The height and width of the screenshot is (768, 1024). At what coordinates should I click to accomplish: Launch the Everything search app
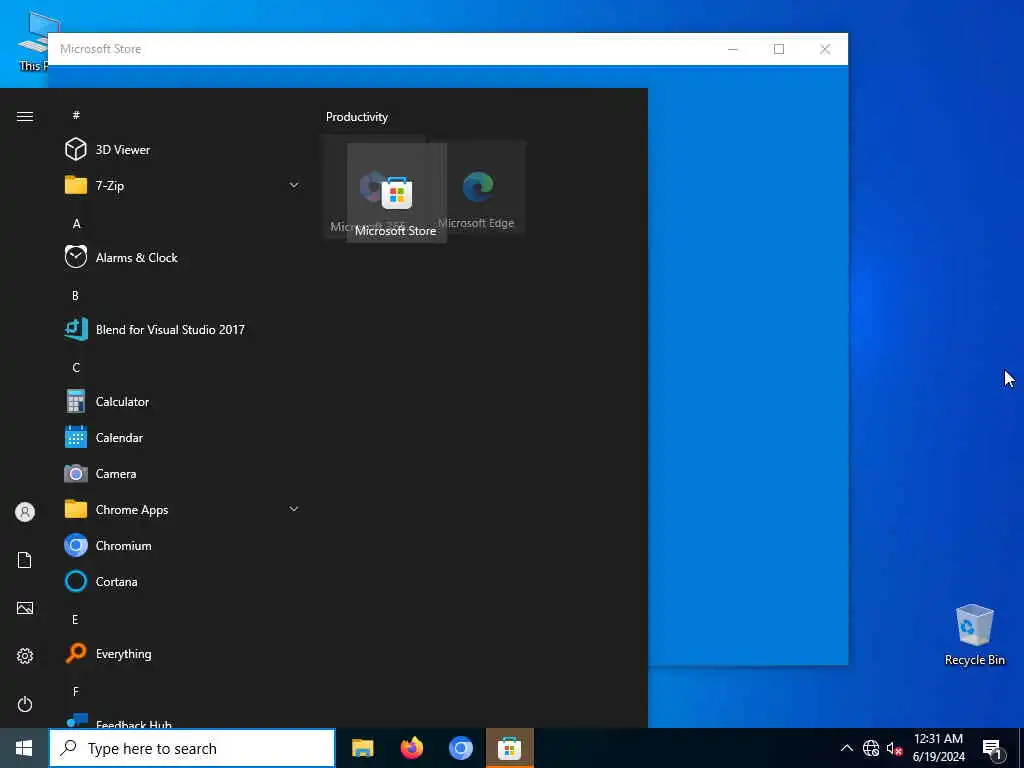183,653
